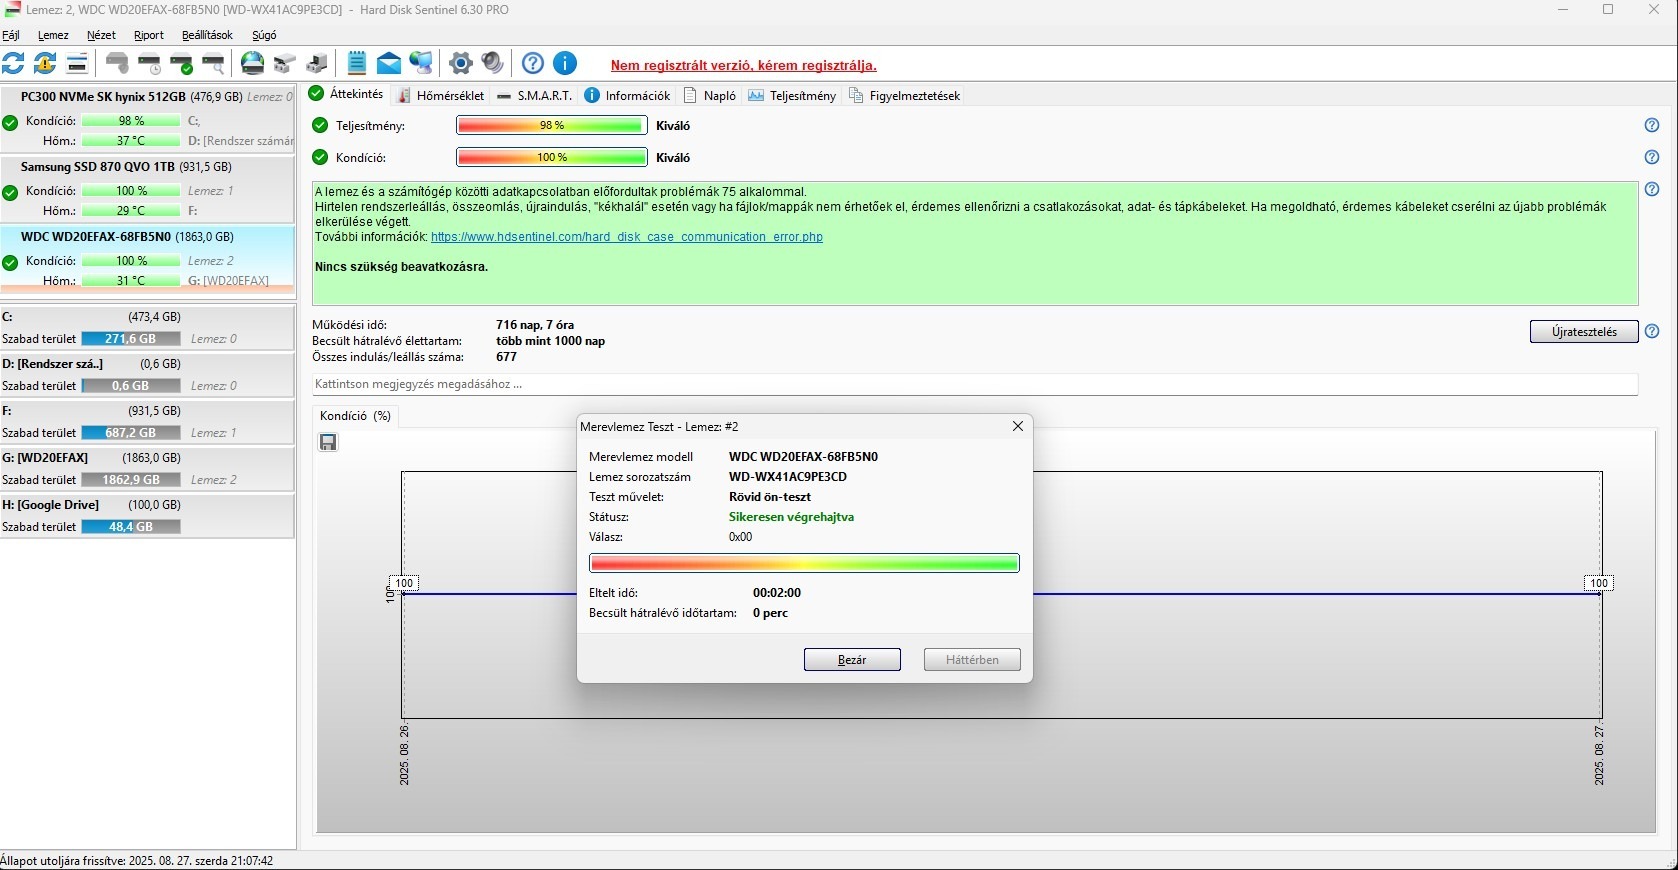Select the PC300 NVMe SK hynix 512GB disk
Screen dimensions: 1678x870
click(x=147, y=119)
